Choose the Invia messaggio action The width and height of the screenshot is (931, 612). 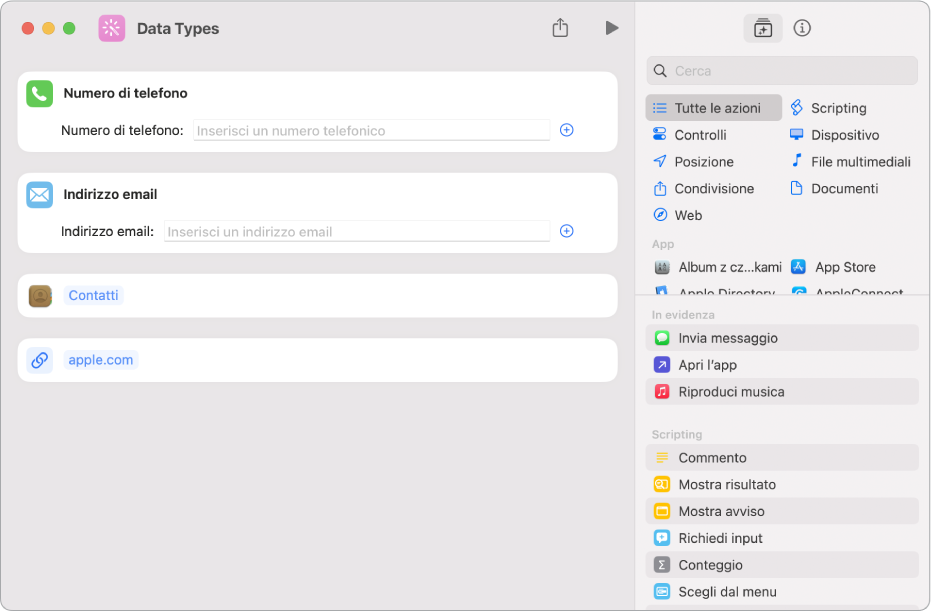point(728,338)
